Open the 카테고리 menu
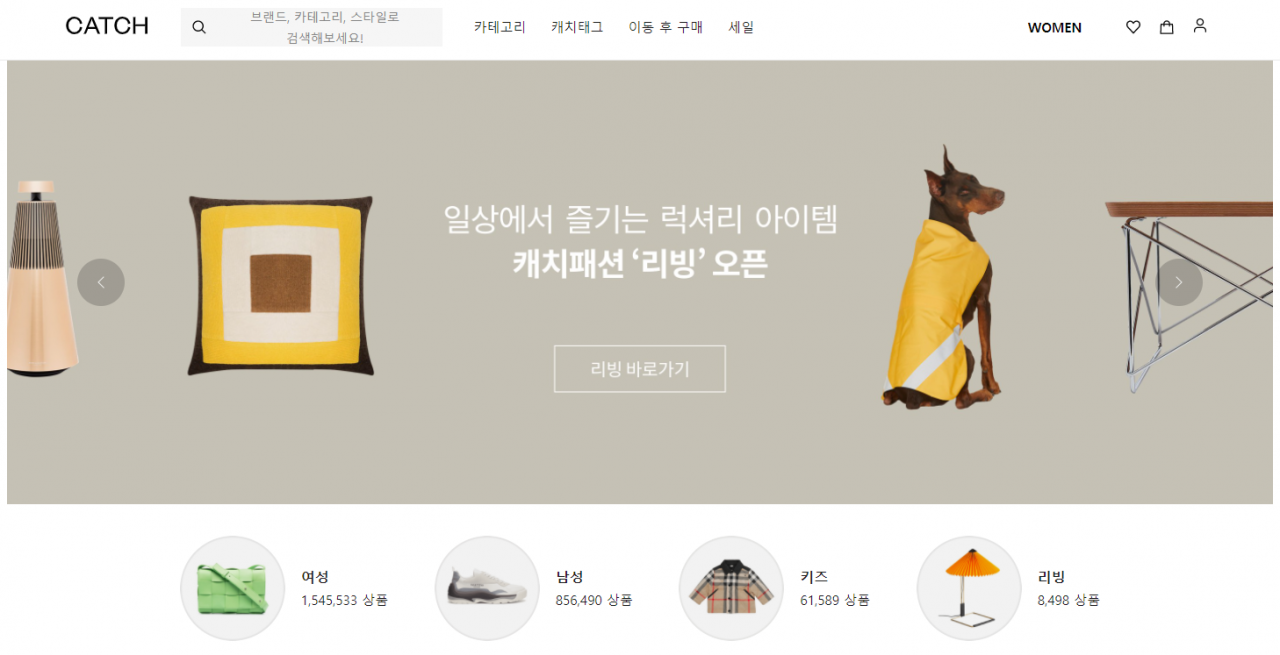 click(500, 27)
